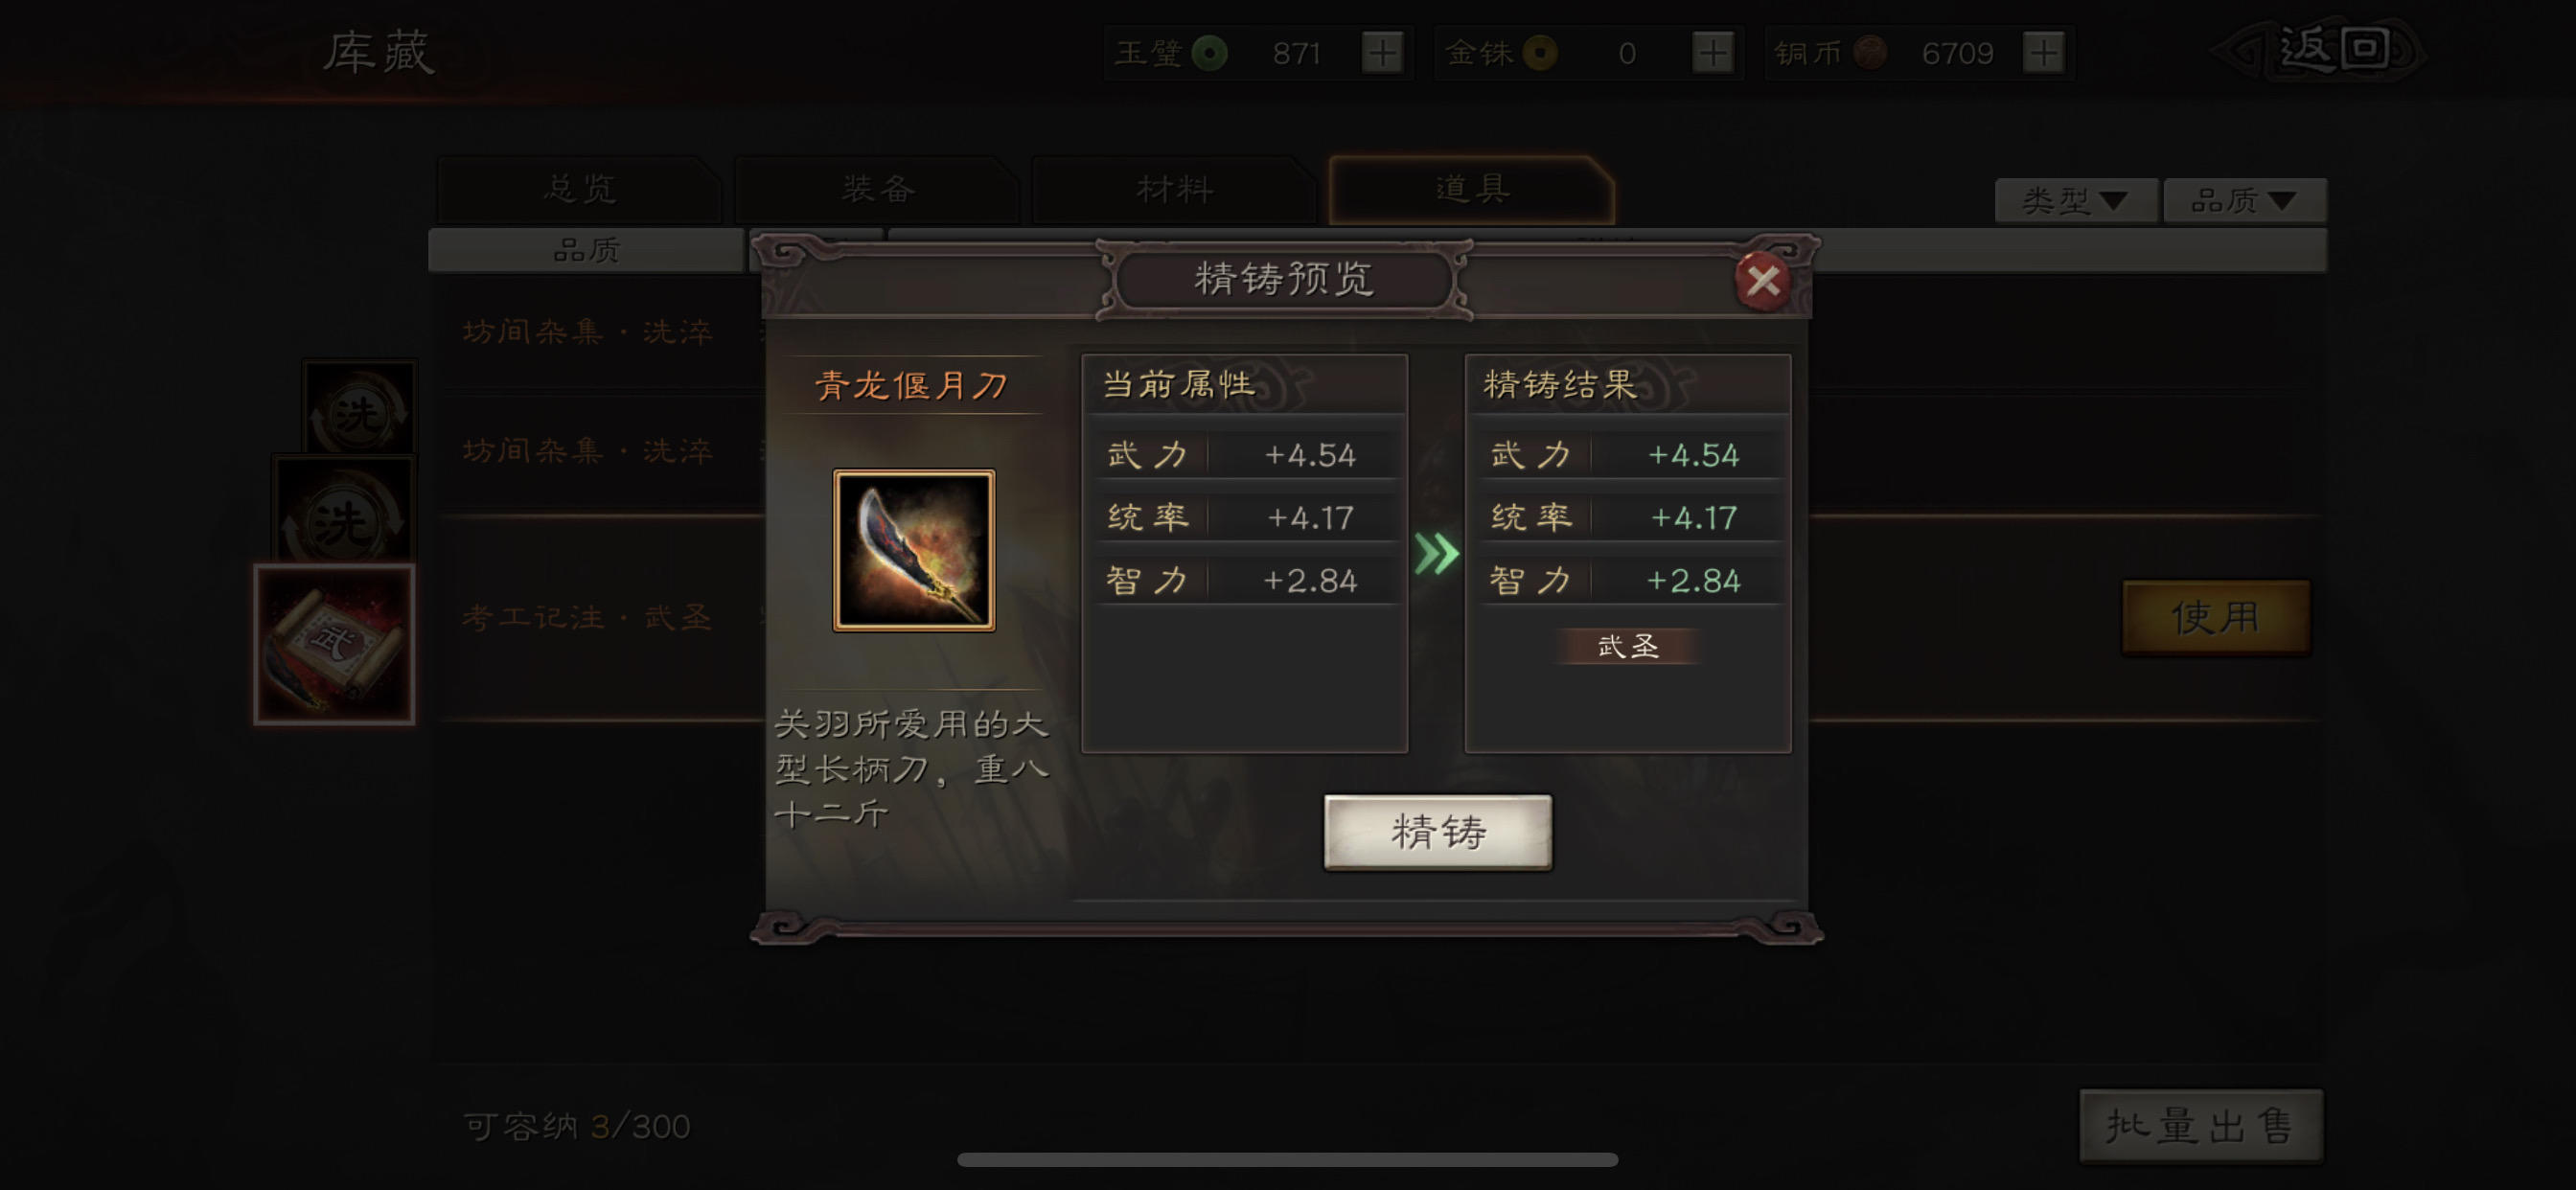
Task: Click the 青龙偃月刀 weapon icon
Action: point(914,550)
